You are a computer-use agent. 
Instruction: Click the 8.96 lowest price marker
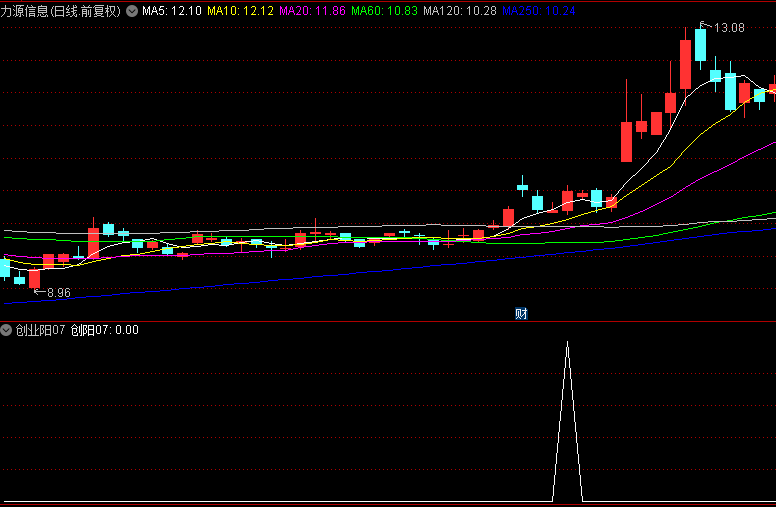(x=59, y=293)
